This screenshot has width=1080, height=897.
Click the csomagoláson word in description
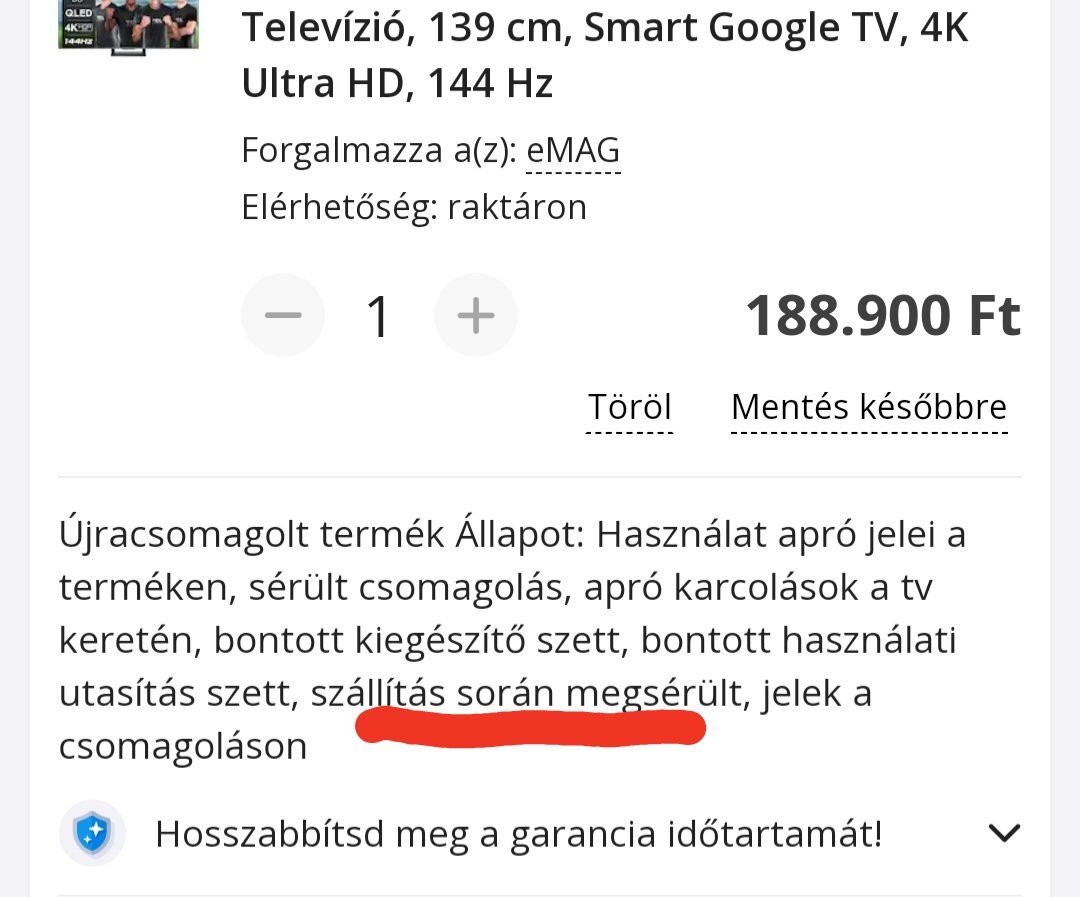coord(183,746)
